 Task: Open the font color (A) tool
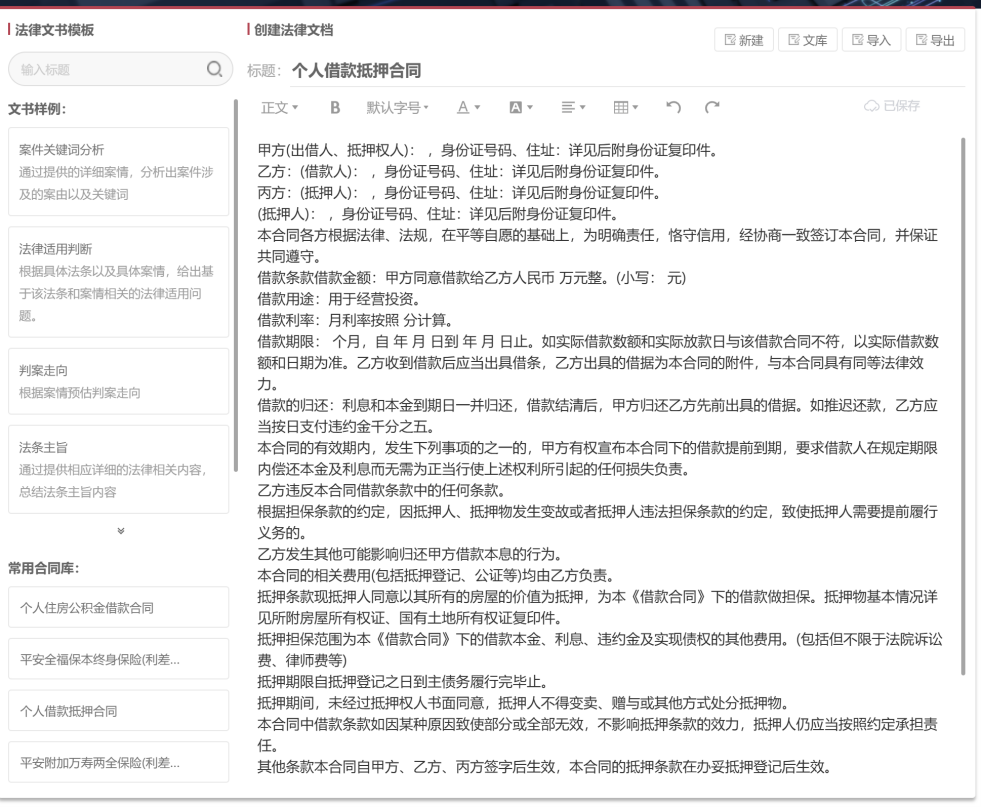click(x=462, y=104)
